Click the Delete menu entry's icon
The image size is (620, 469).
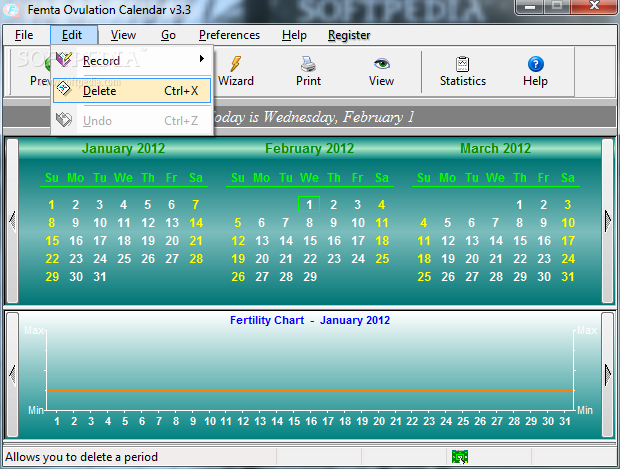[x=64, y=90]
